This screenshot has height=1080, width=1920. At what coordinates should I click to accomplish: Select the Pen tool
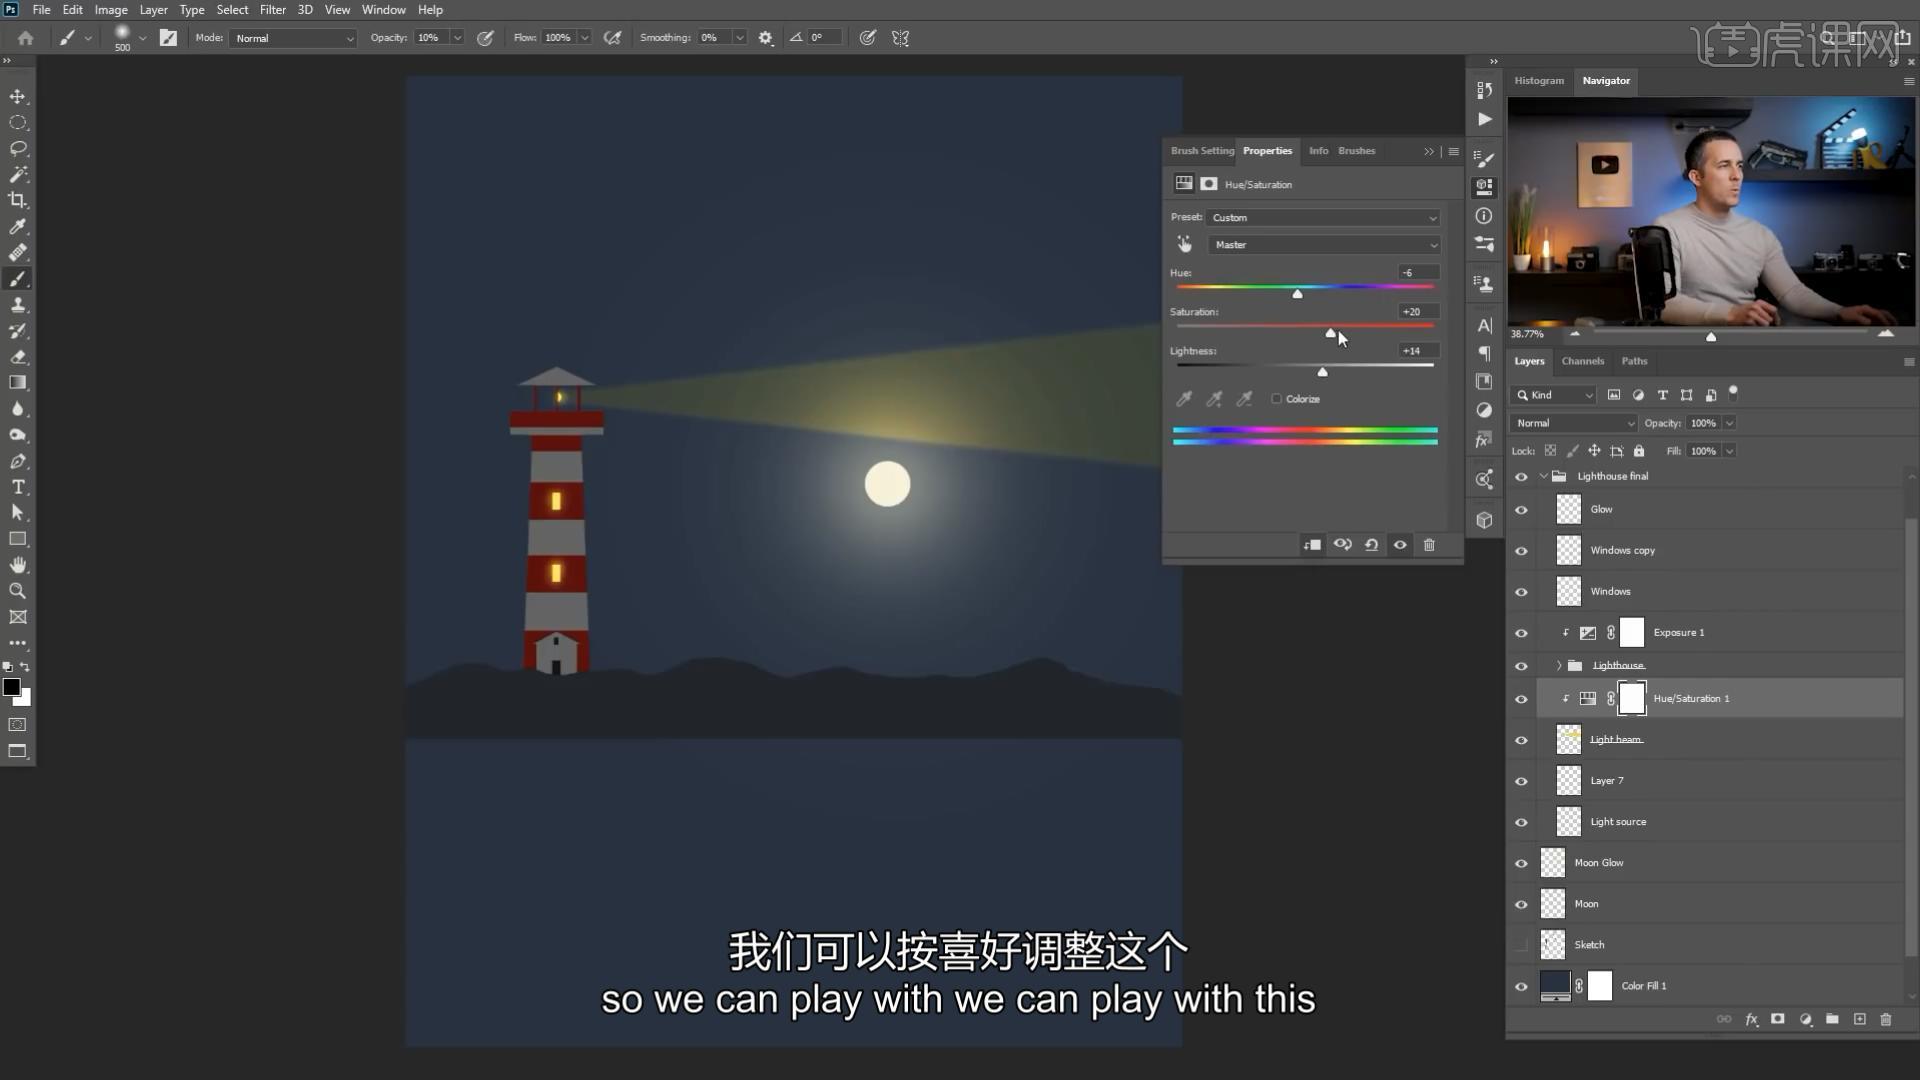(x=18, y=461)
